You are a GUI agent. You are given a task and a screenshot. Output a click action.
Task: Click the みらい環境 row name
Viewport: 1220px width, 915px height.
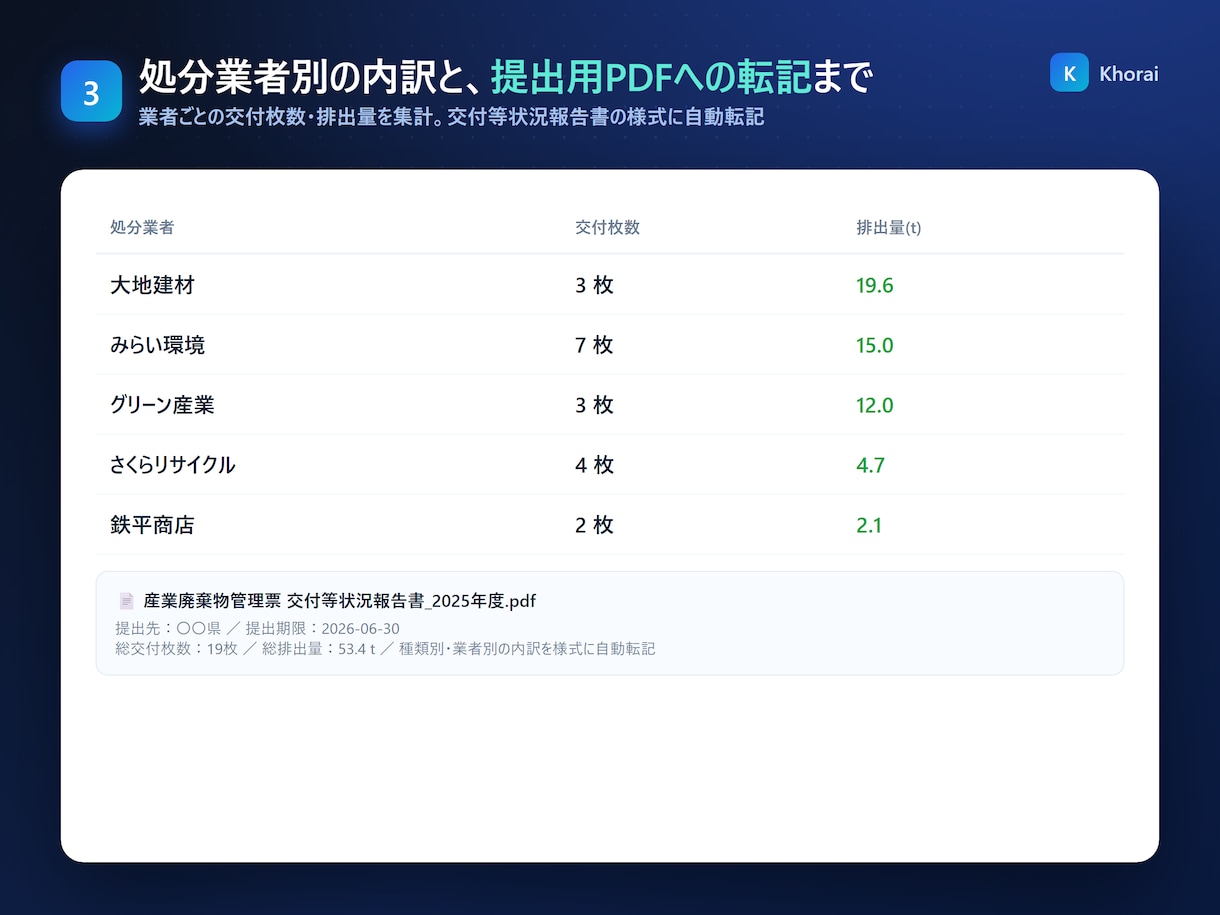[x=157, y=345]
